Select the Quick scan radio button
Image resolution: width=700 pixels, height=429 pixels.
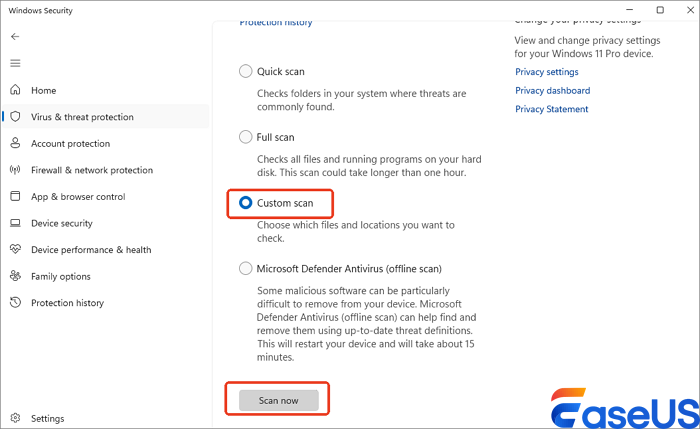pyautogui.click(x=246, y=71)
